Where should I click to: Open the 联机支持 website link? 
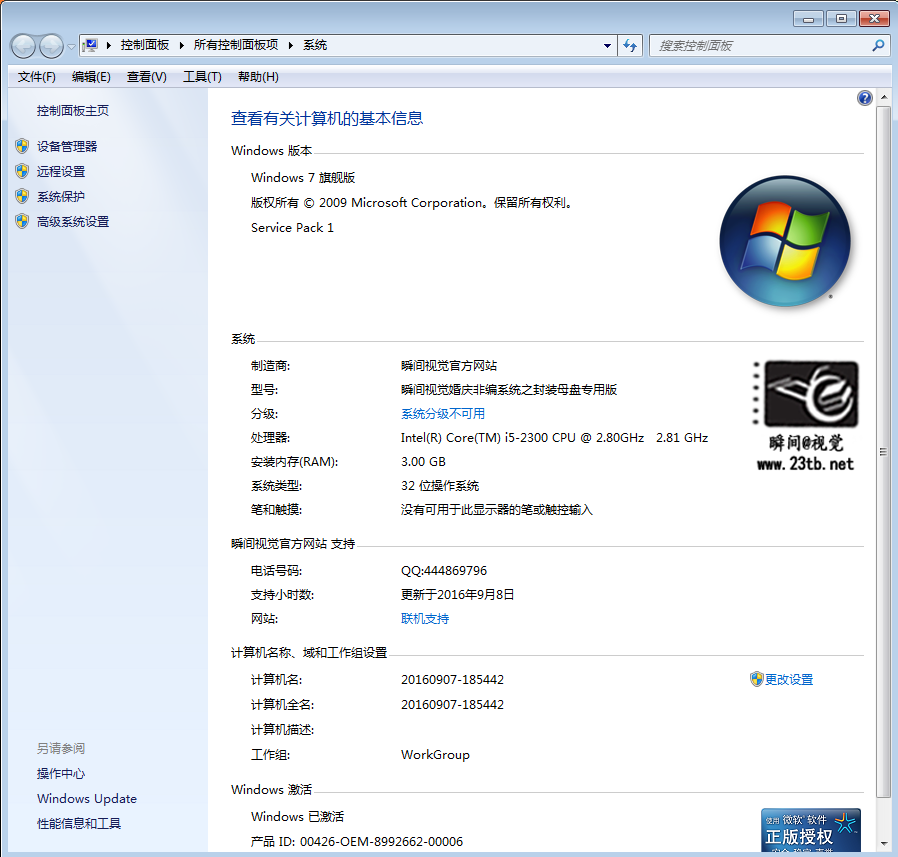[x=425, y=619]
